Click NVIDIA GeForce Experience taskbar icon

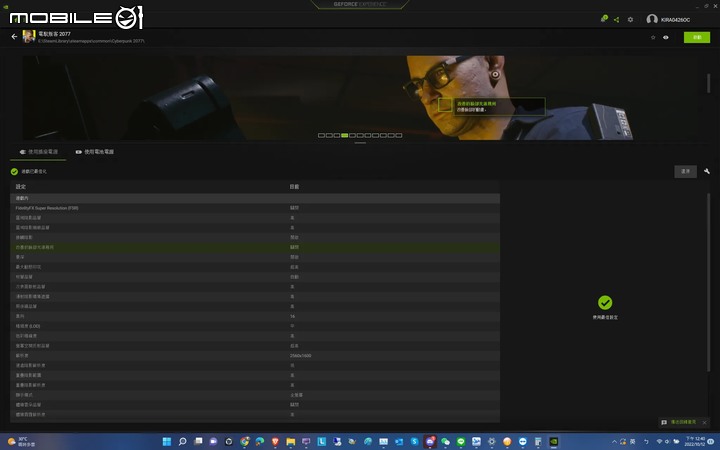click(554, 441)
